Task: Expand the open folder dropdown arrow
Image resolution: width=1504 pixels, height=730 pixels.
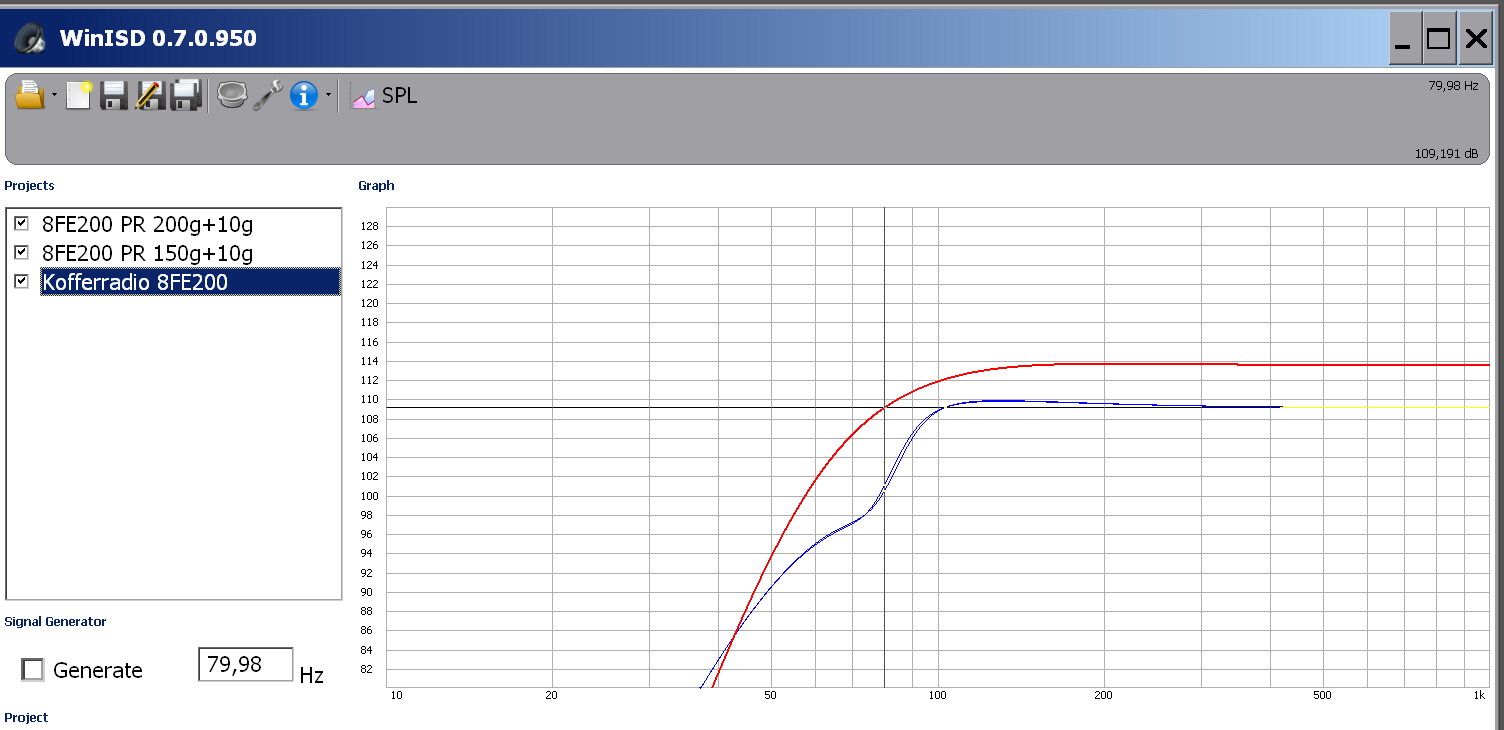Action: coord(54,97)
